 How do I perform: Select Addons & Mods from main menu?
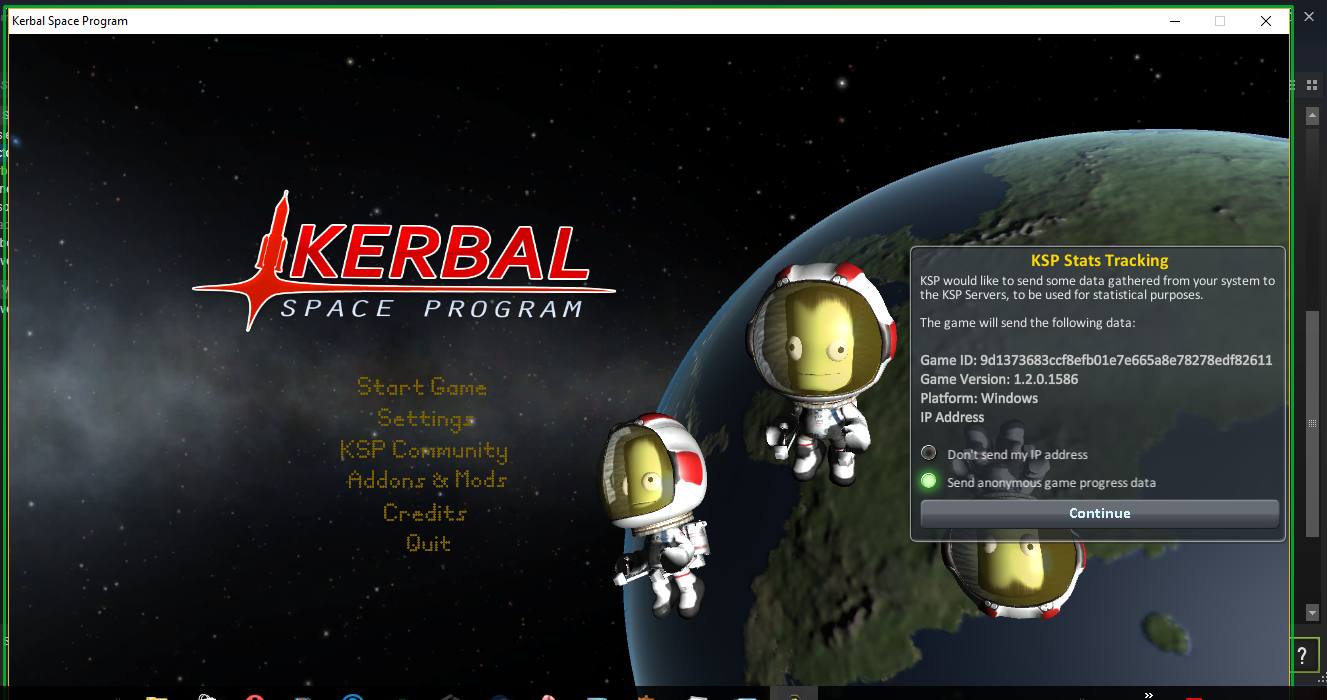[x=426, y=480]
